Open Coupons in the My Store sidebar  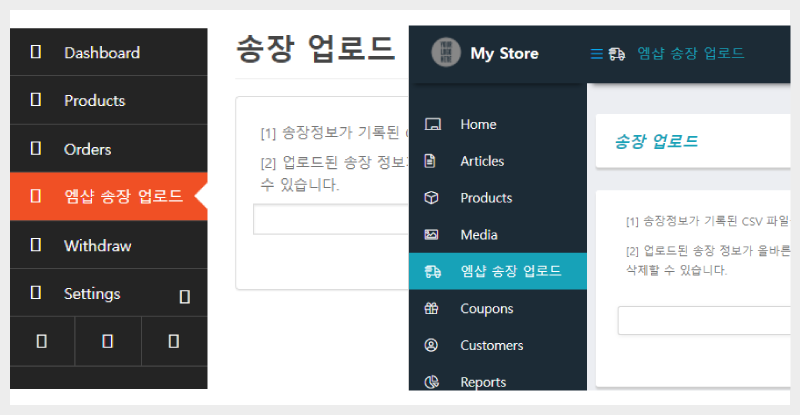click(498, 308)
